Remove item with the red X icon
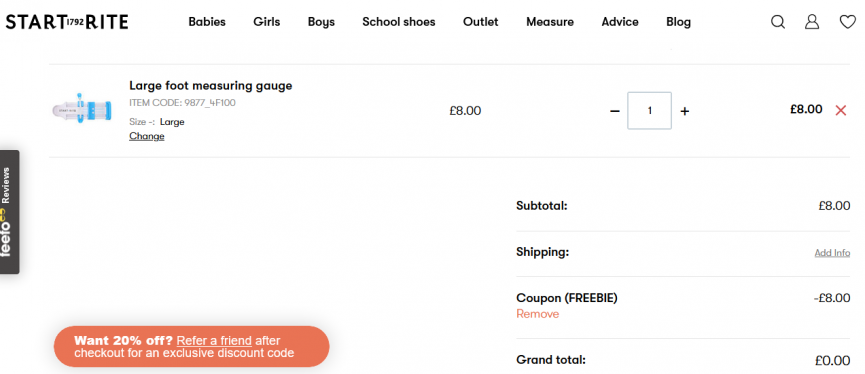 [x=841, y=110]
